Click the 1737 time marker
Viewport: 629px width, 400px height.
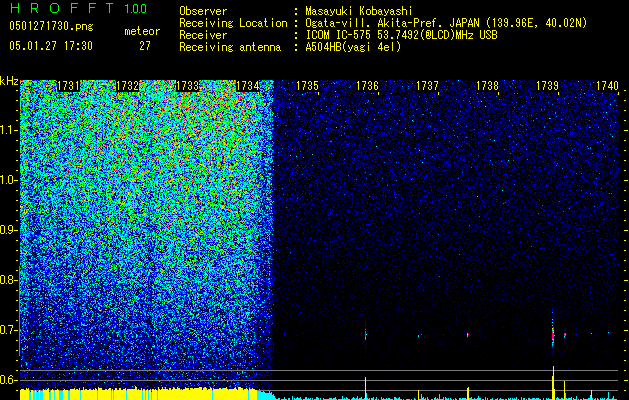pyautogui.click(x=427, y=86)
